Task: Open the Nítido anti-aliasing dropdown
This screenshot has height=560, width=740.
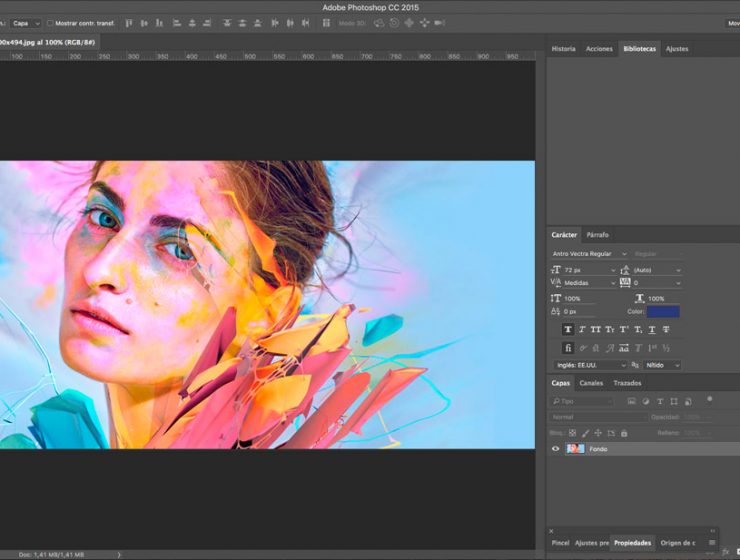Action: point(663,365)
